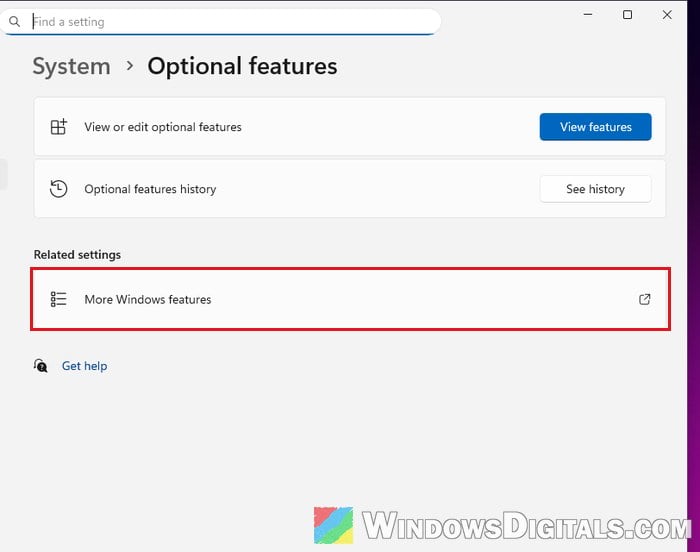Go back to System breadcrumb
This screenshot has width=700, height=552.
tap(71, 67)
